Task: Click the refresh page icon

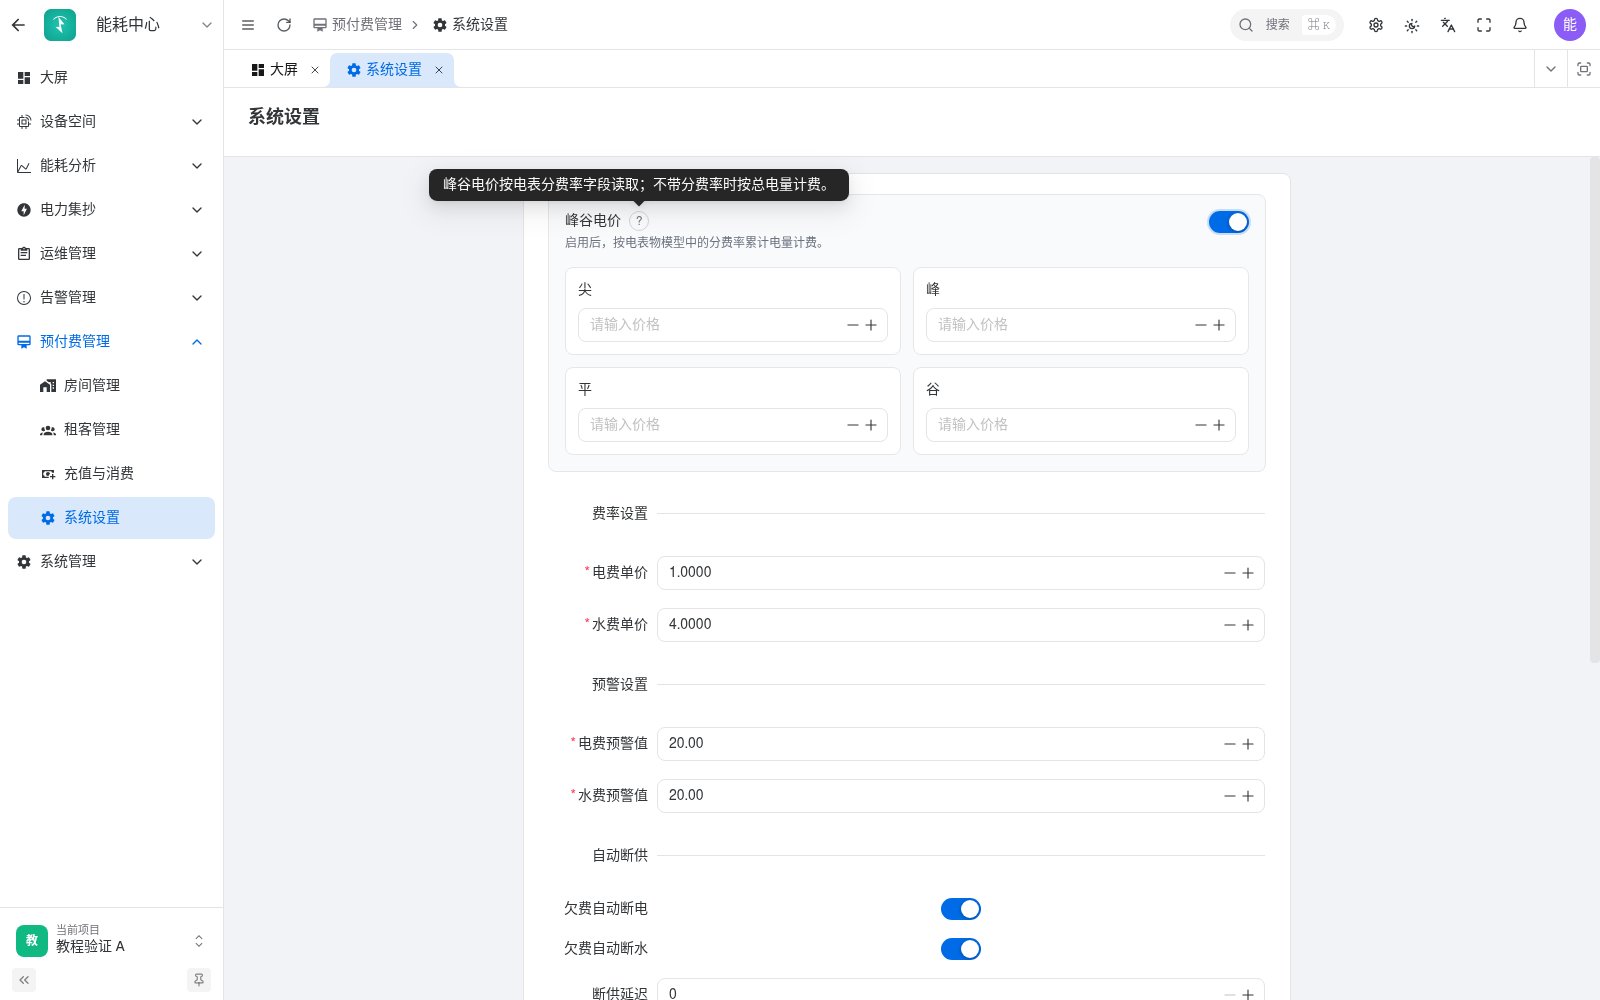Action: (x=284, y=25)
